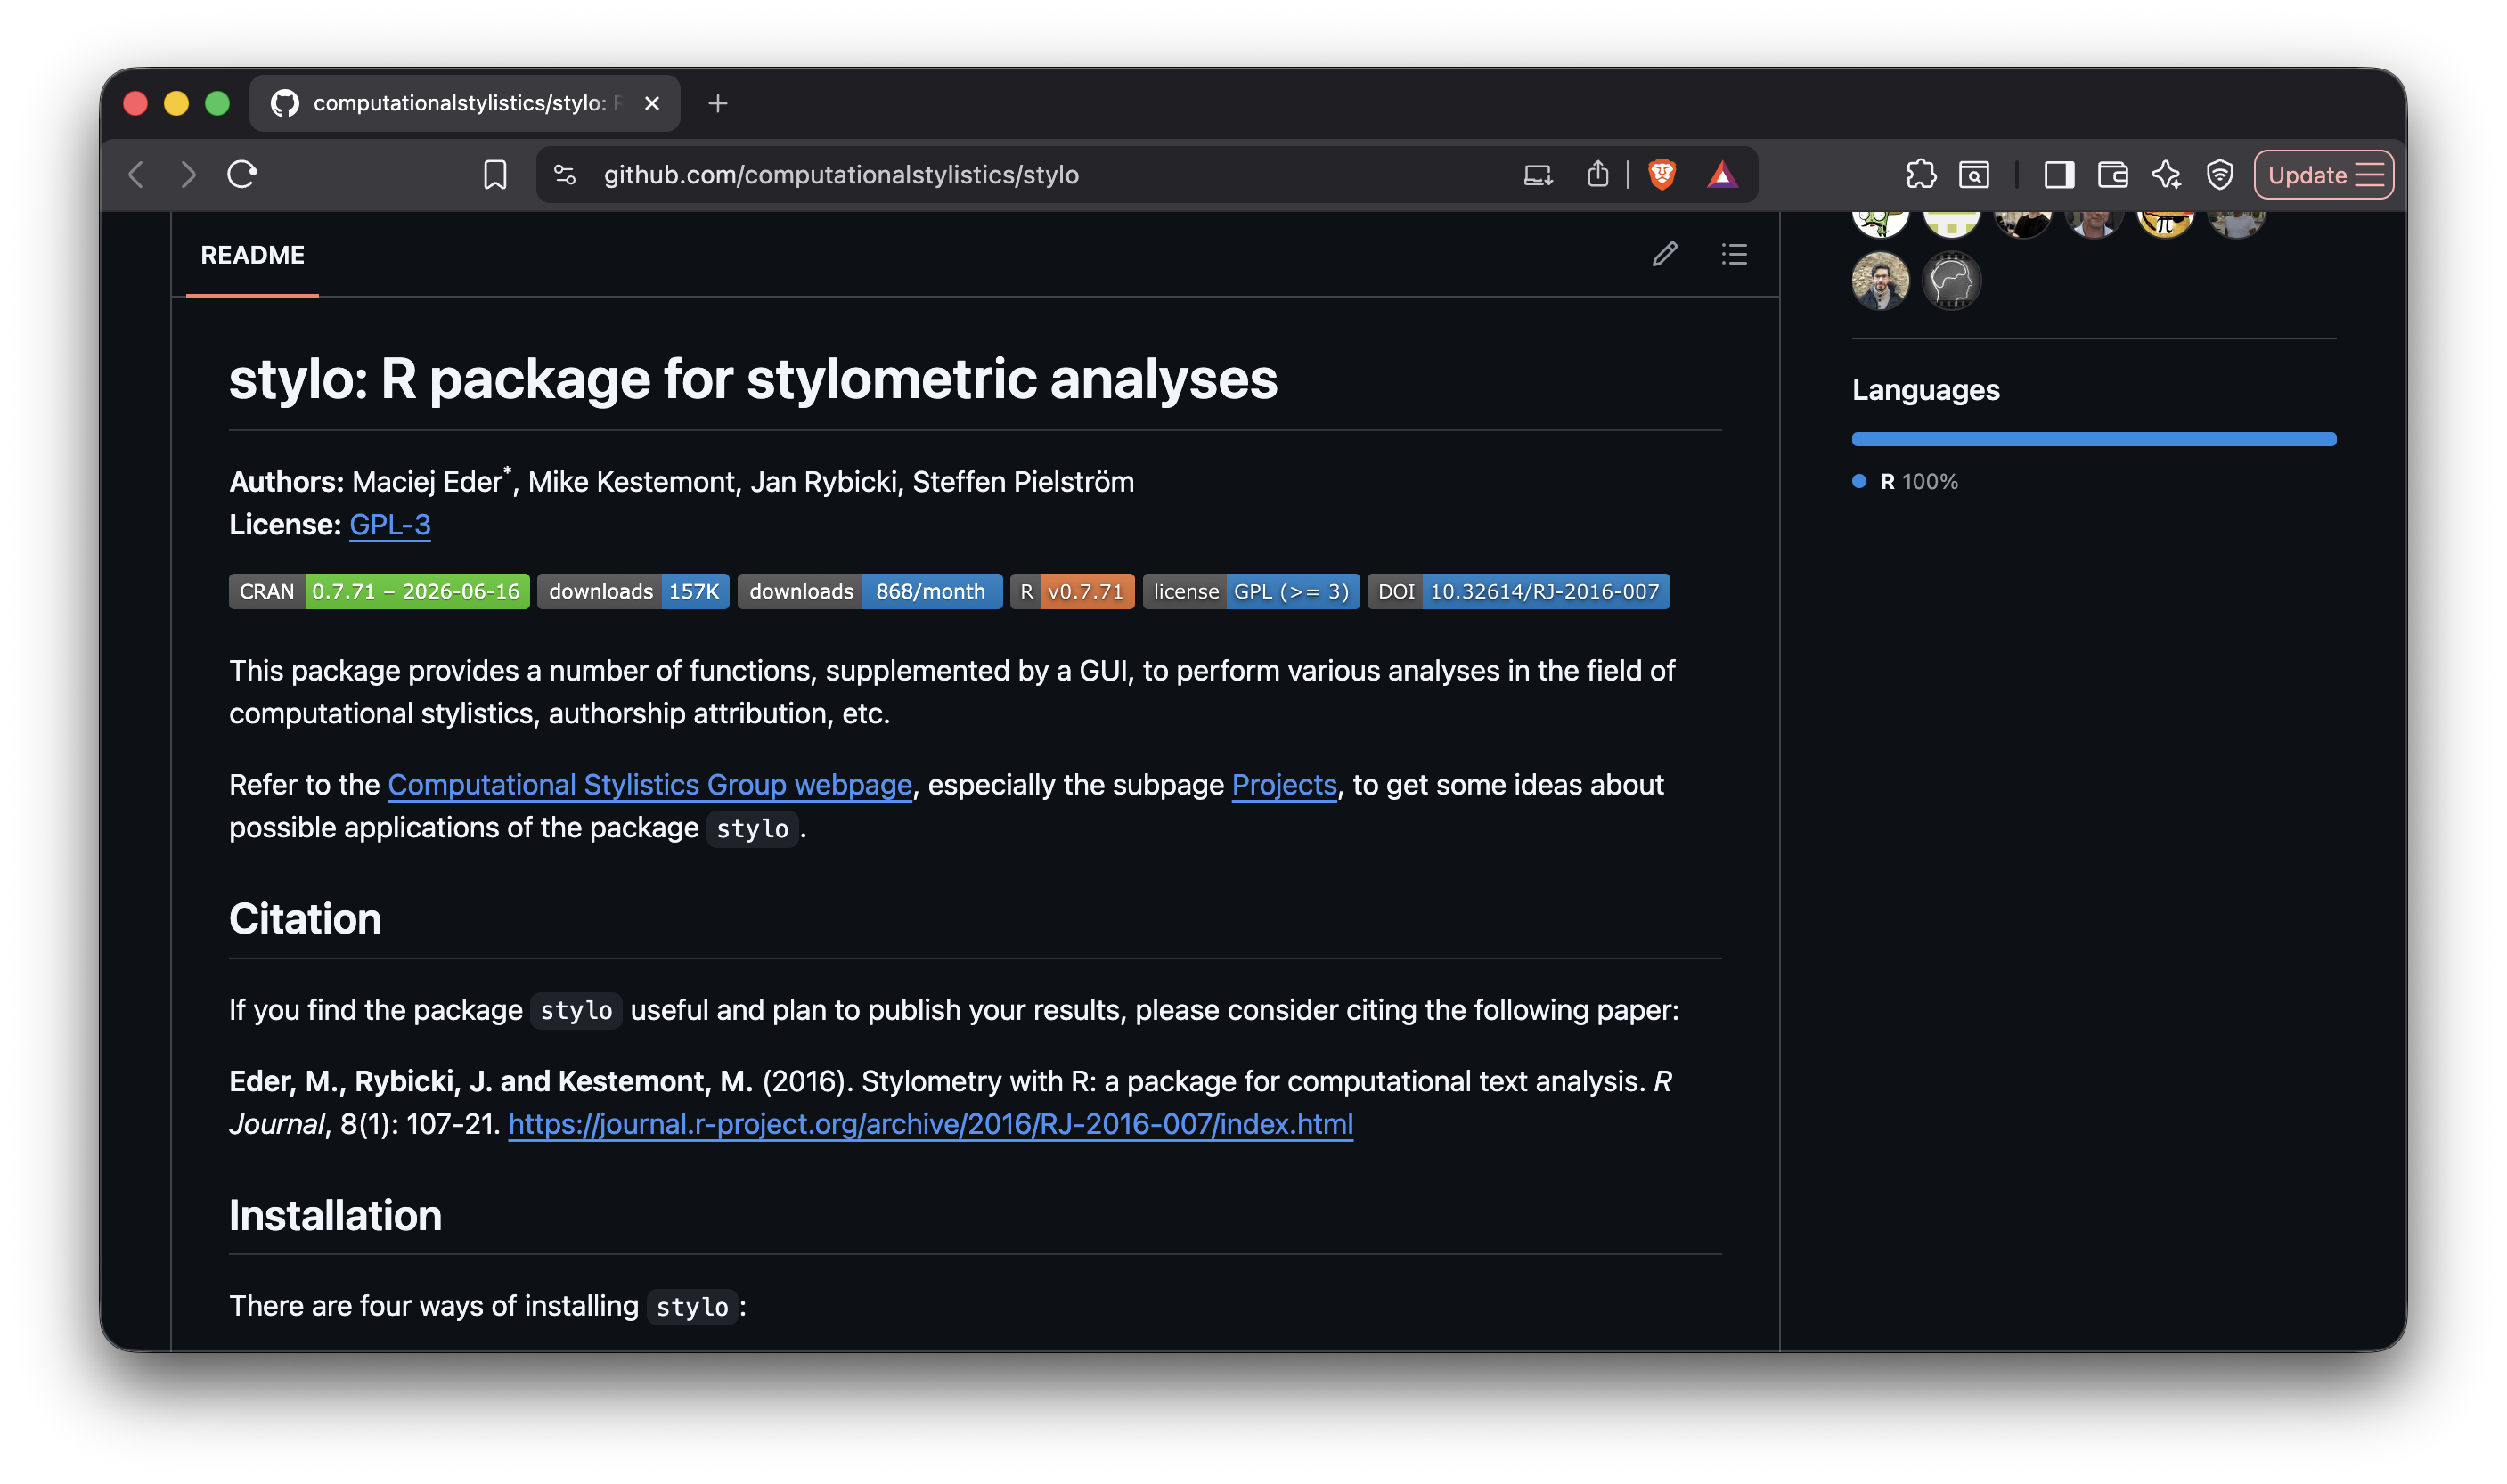
Task: Go forward to the next page
Action: pos(188,175)
